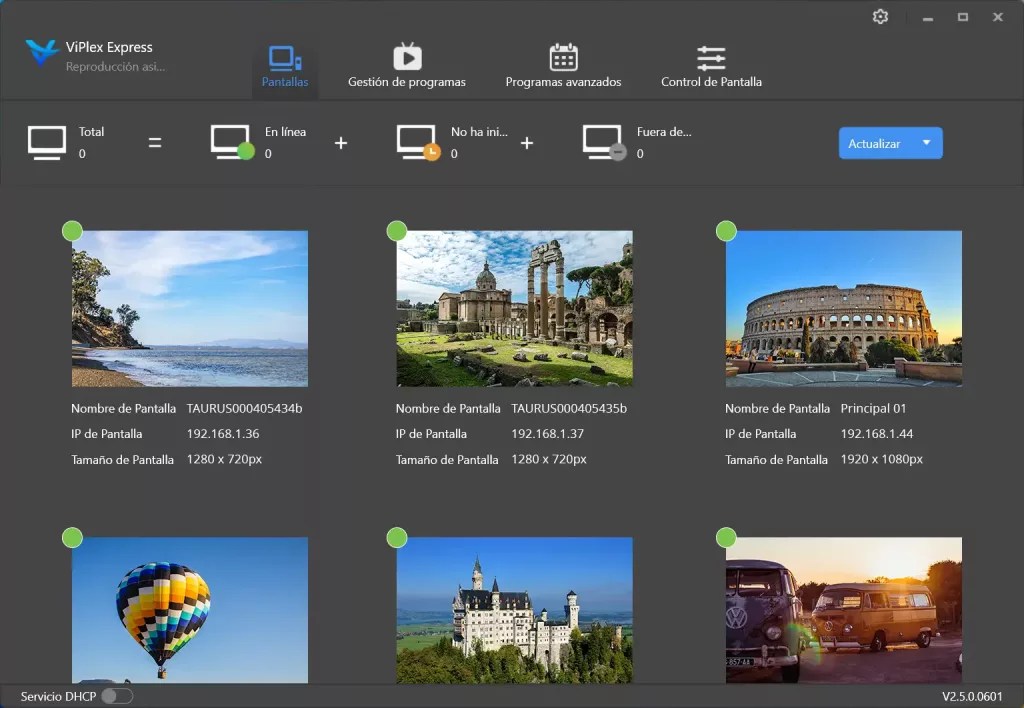Close the ViPlex Express window

[997, 17]
